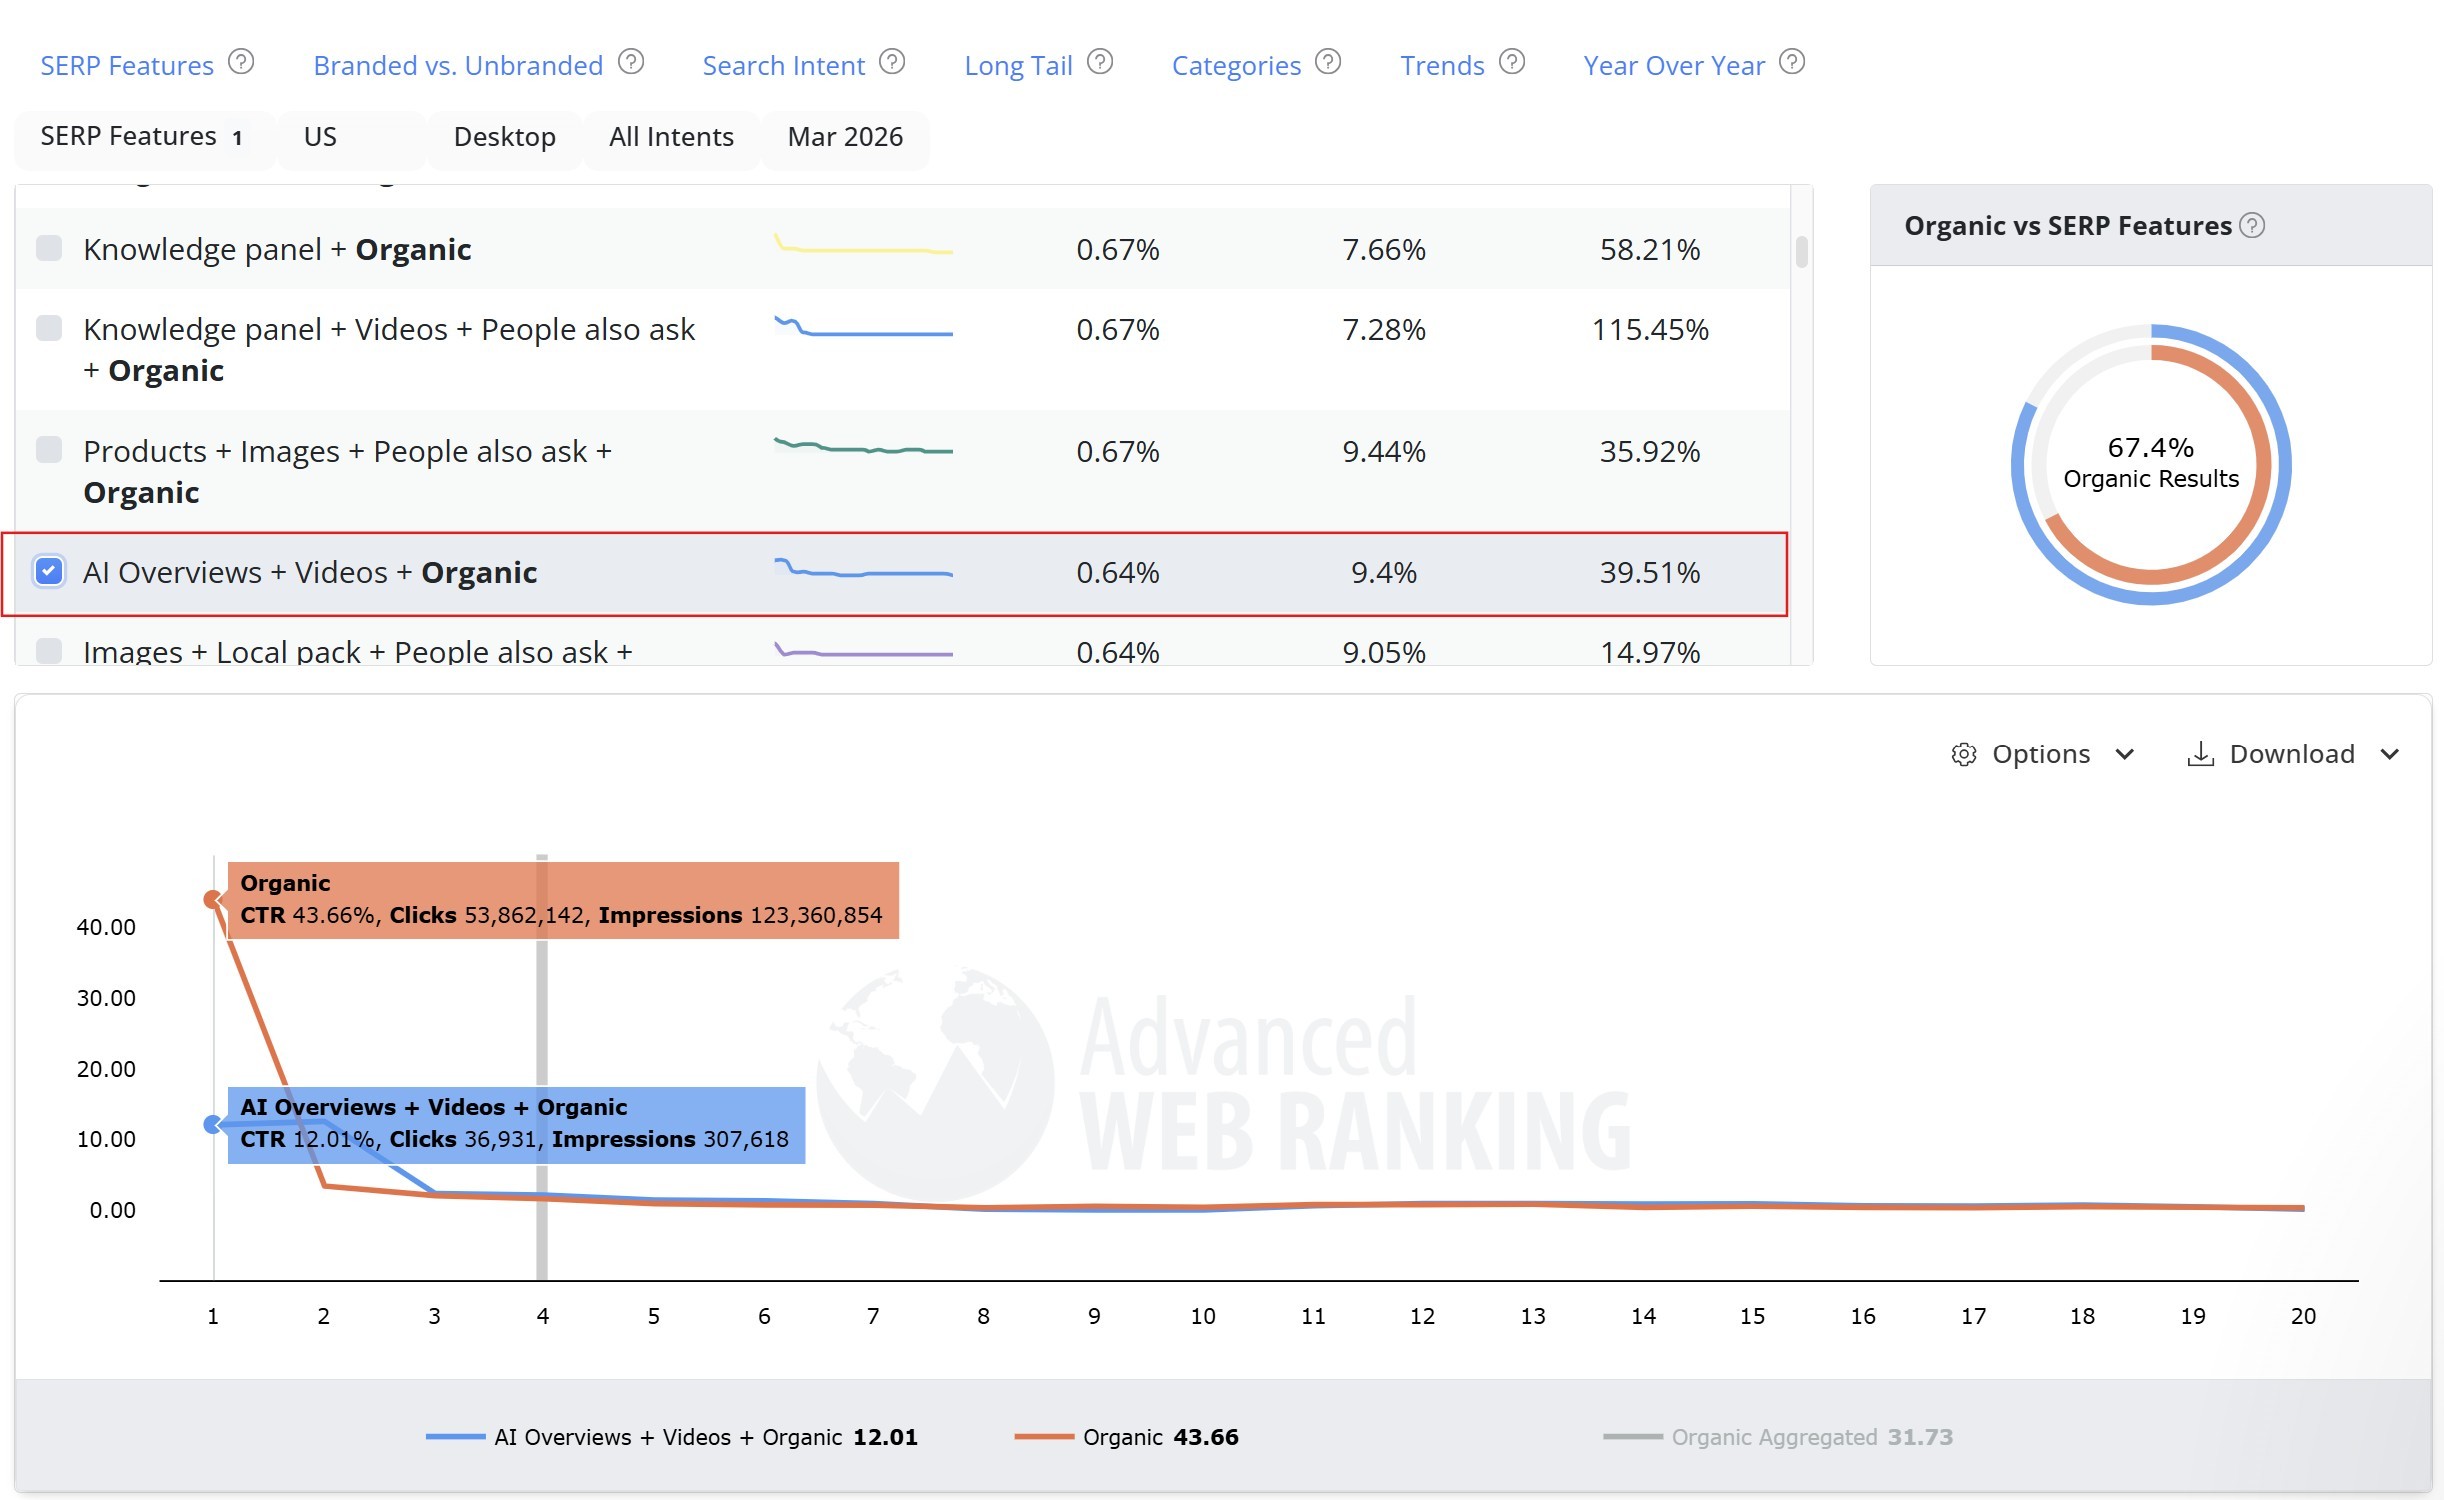Switch to the Search Intent tab
2444x1500 pixels.
tap(783, 66)
